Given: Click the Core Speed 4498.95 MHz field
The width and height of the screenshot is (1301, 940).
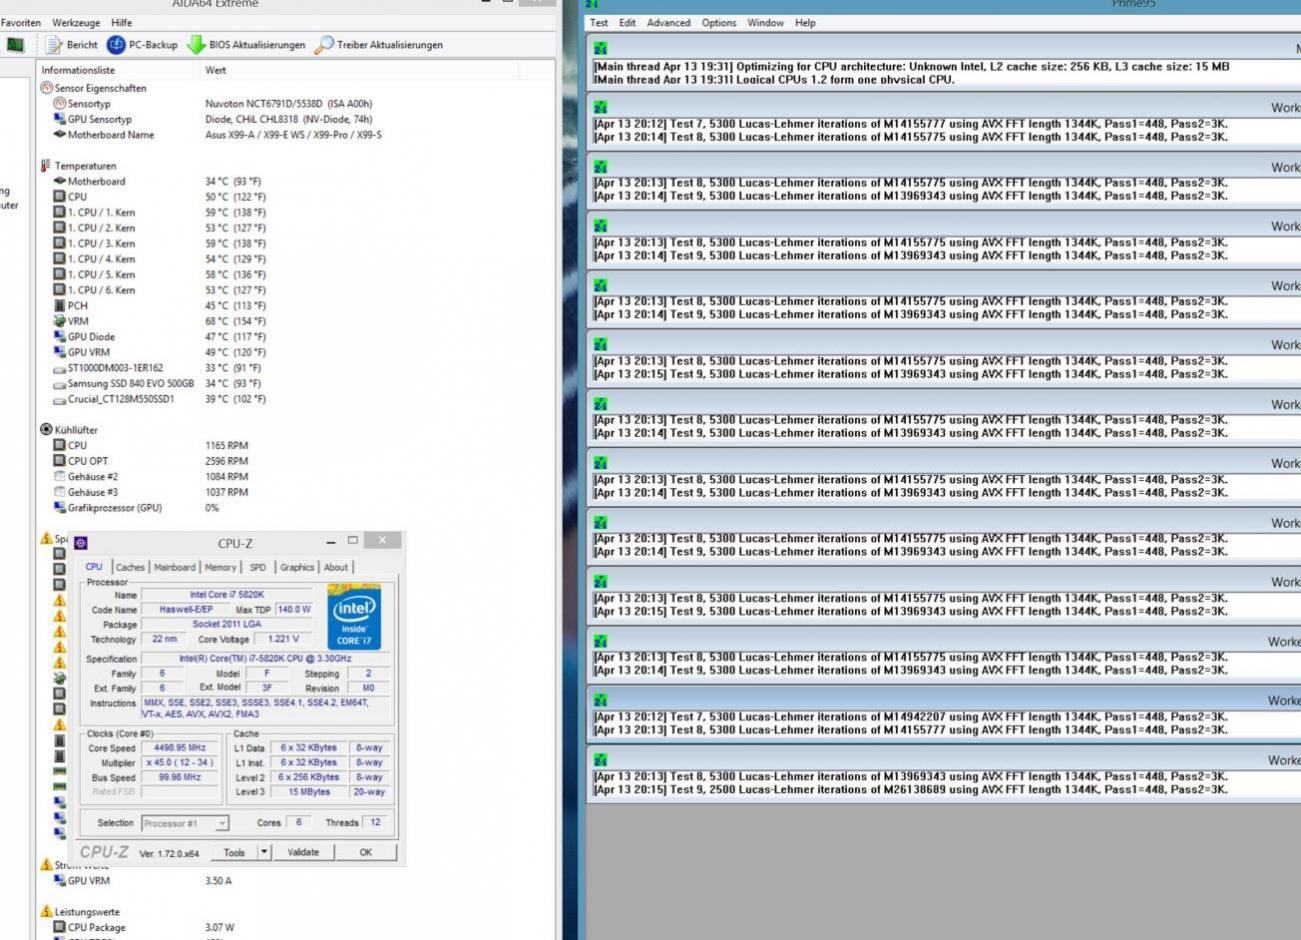Looking at the screenshot, I should [180, 747].
